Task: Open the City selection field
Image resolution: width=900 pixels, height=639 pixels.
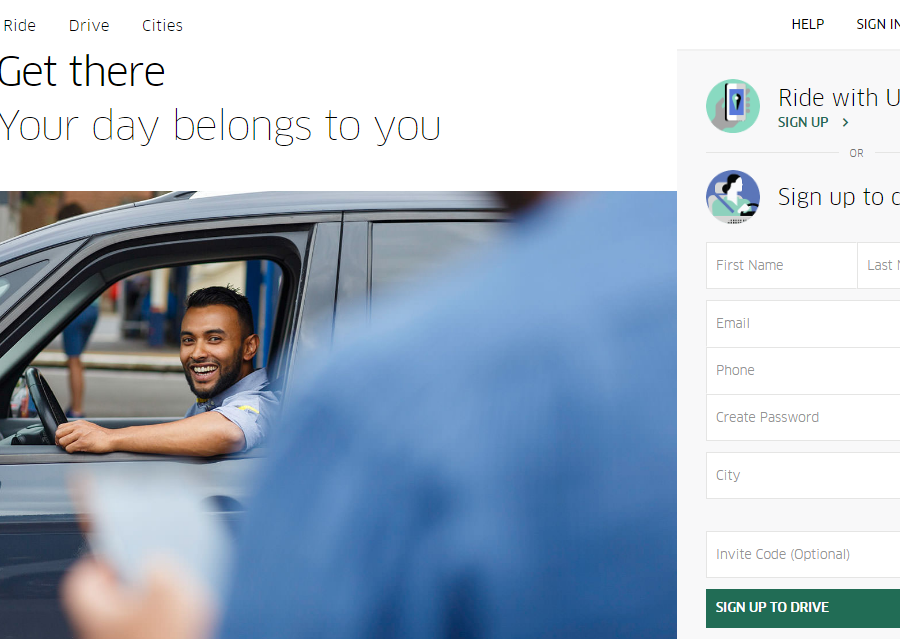Action: tap(803, 475)
